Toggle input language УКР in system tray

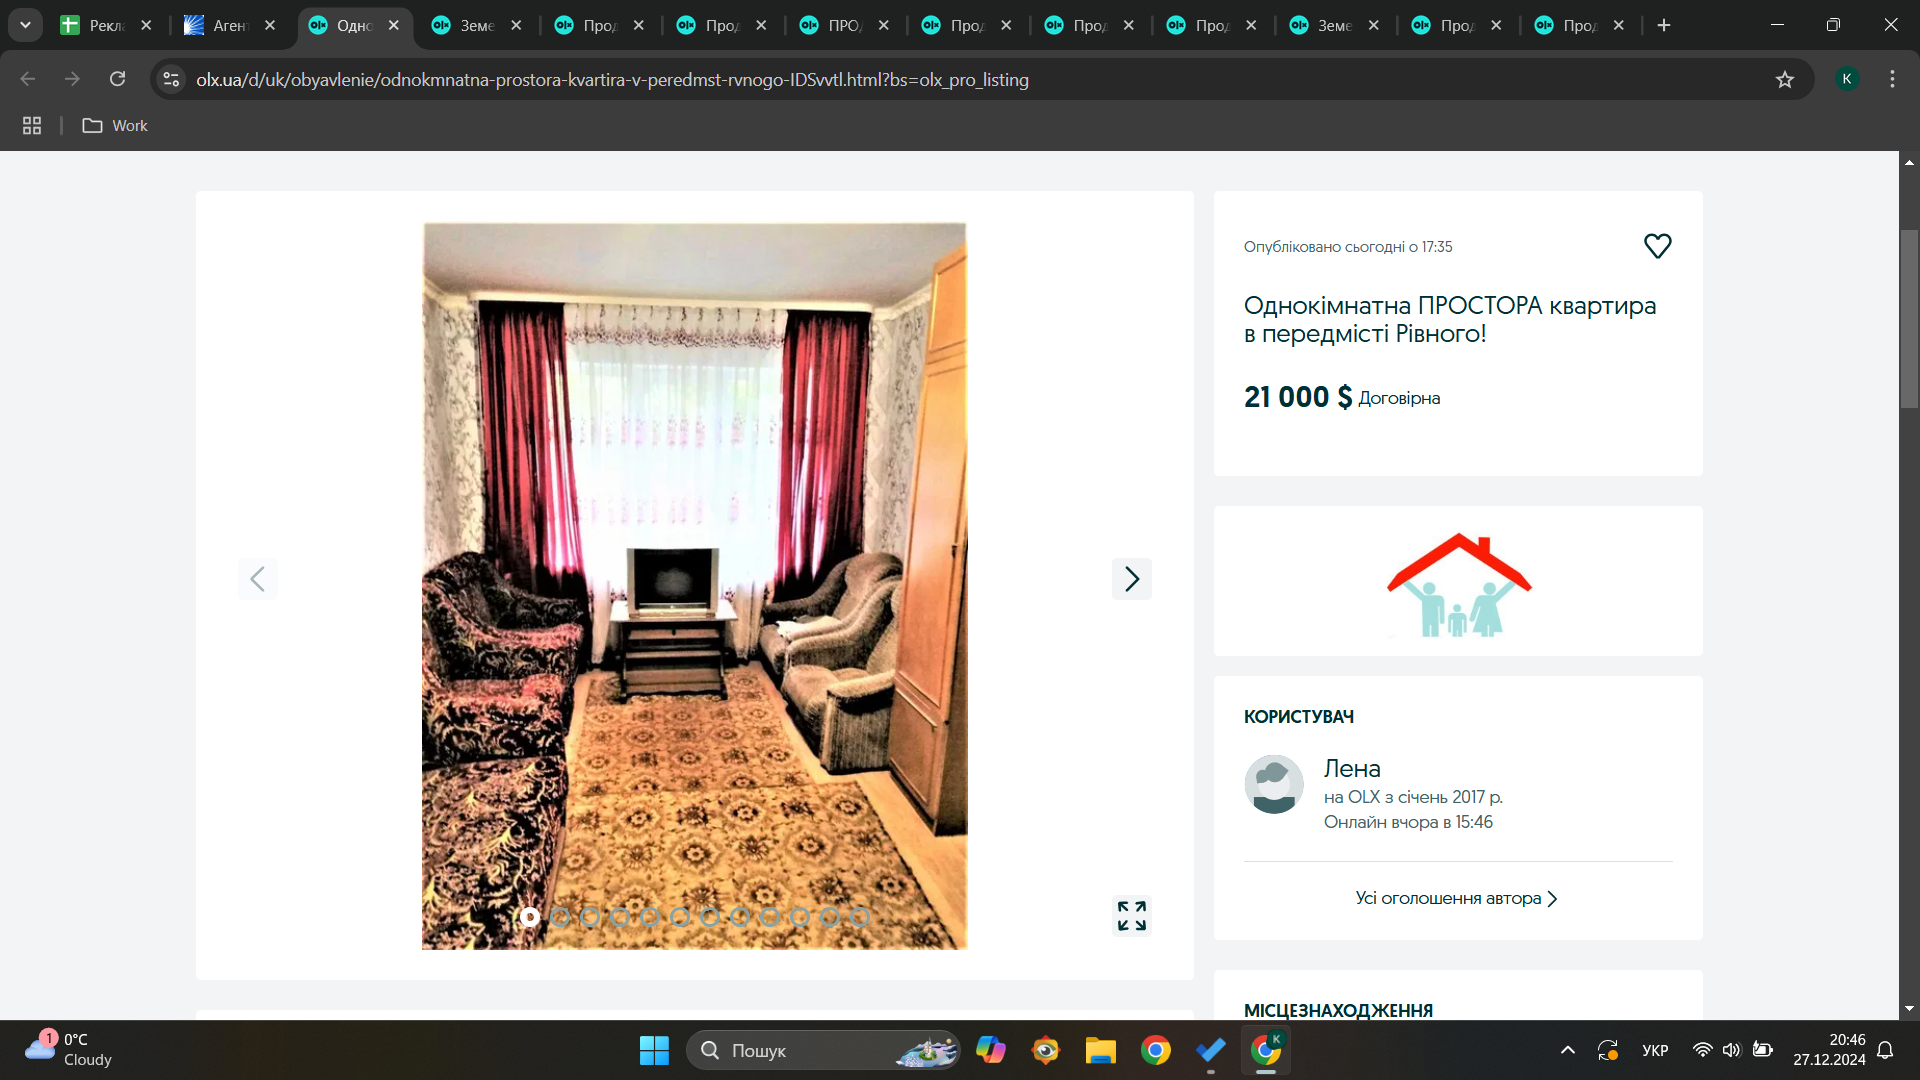click(x=1655, y=1050)
